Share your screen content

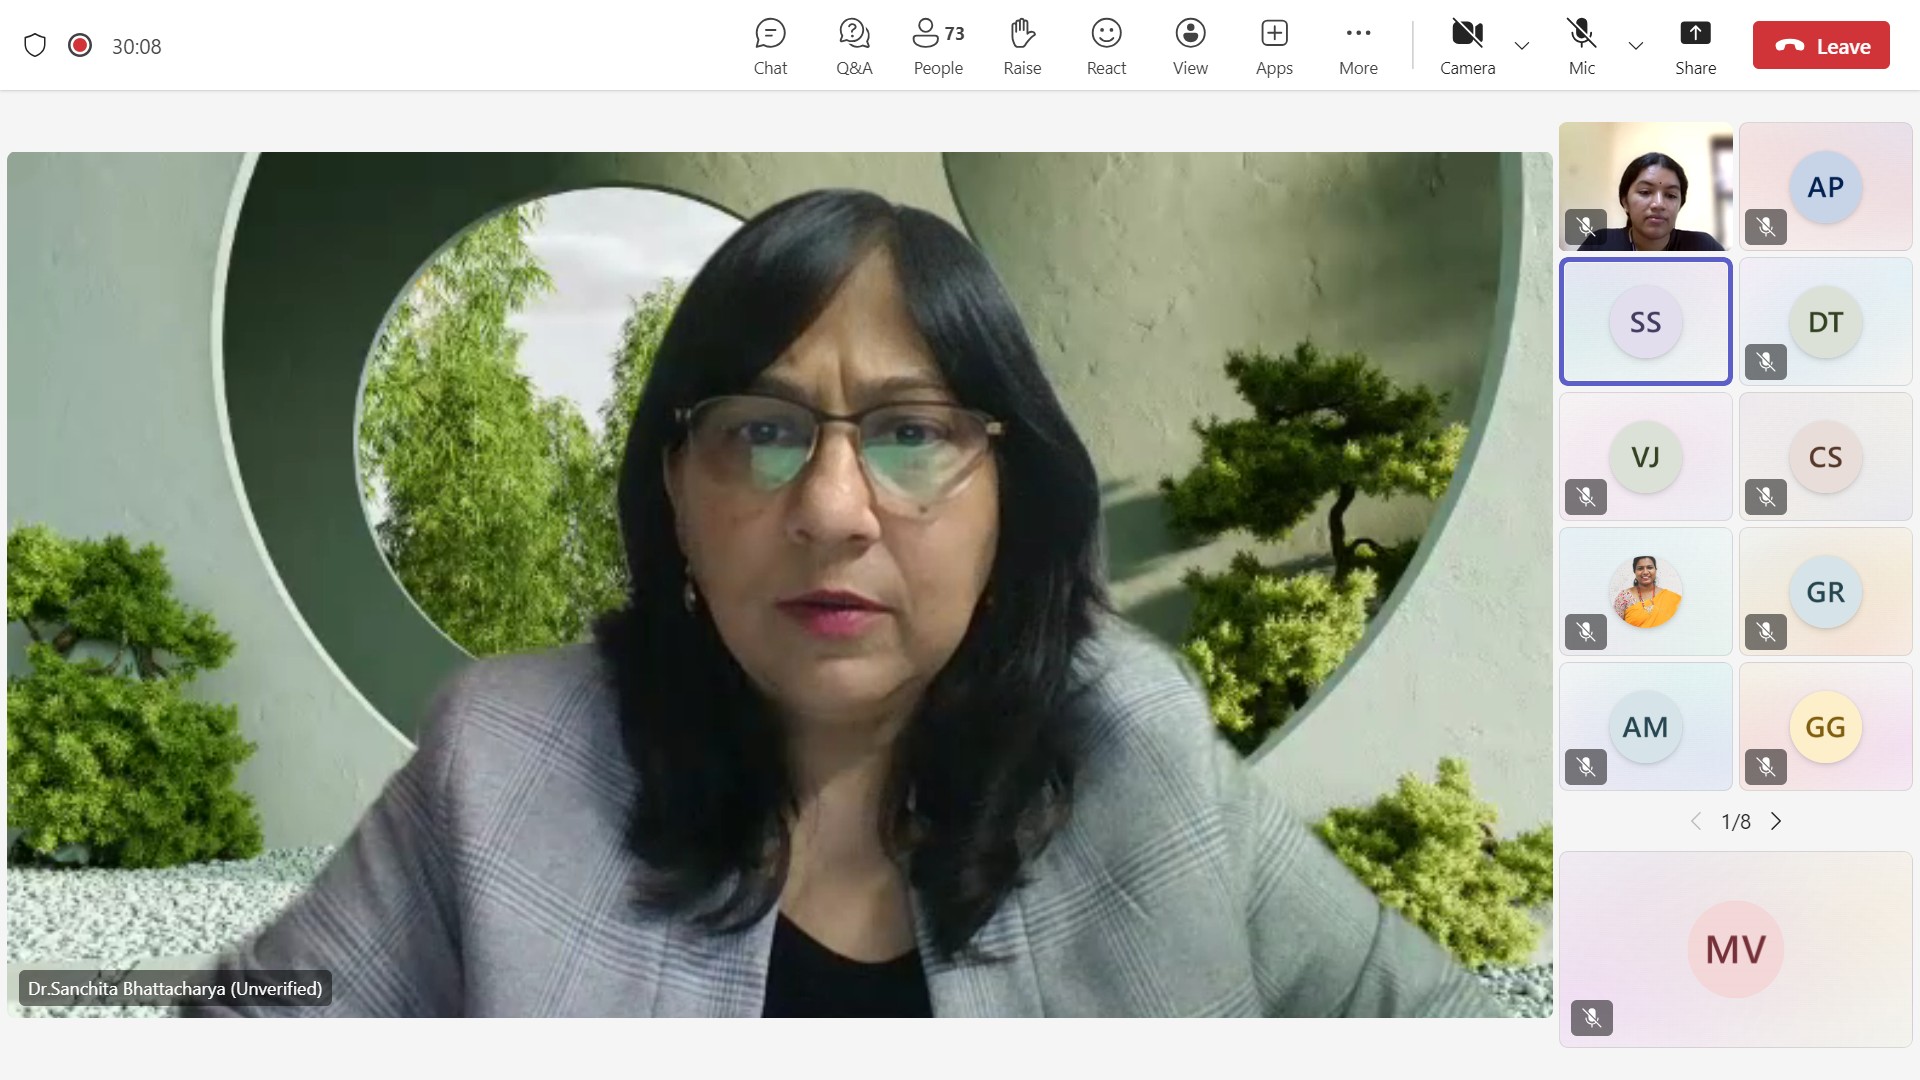(1695, 46)
